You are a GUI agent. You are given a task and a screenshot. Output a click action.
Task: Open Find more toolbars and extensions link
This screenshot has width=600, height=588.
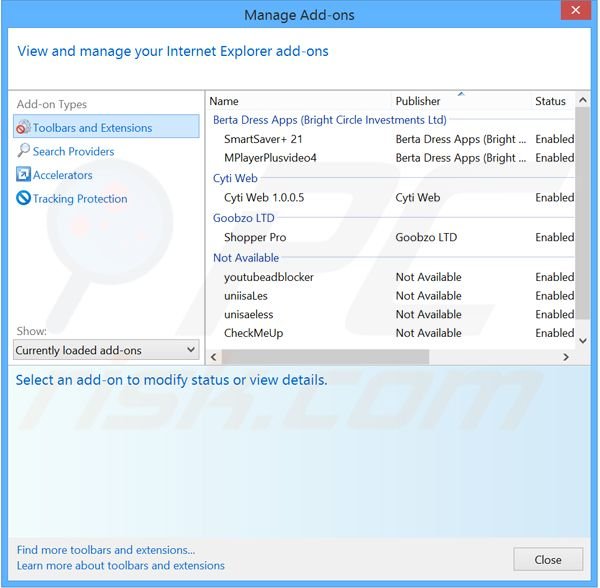tap(106, 550)
